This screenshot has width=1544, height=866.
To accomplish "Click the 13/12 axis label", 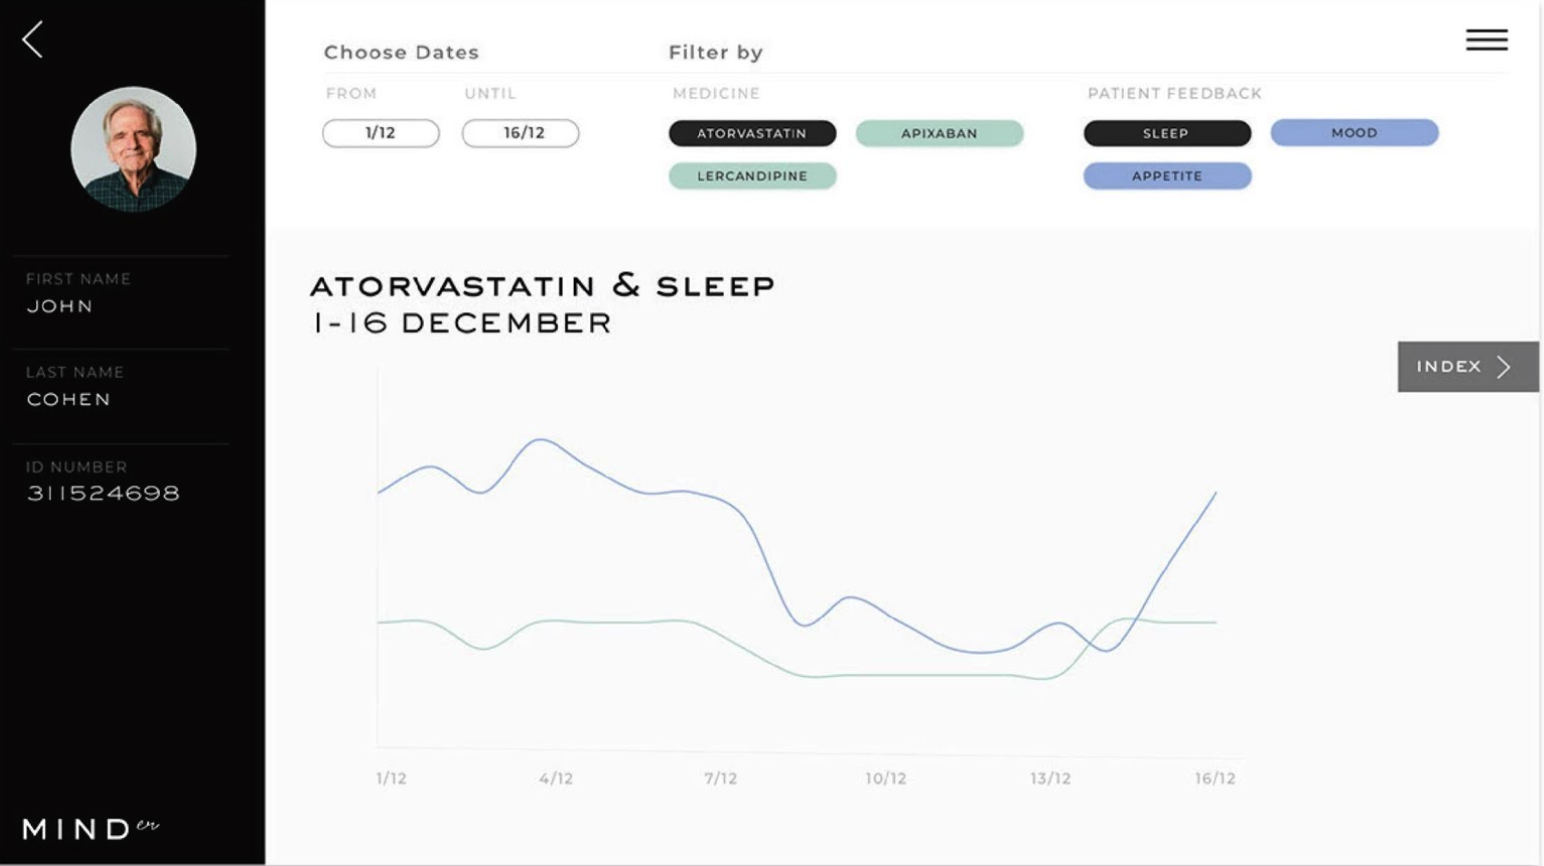I will pyautogui.click(x=1050, y=778).
